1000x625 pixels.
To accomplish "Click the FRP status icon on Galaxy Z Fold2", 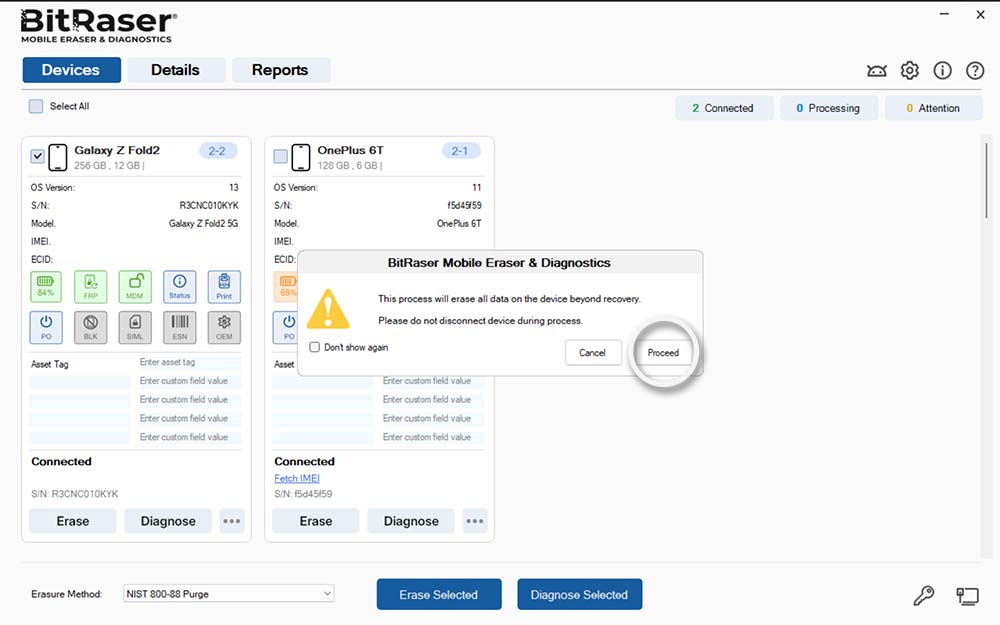I will point(91,286).
